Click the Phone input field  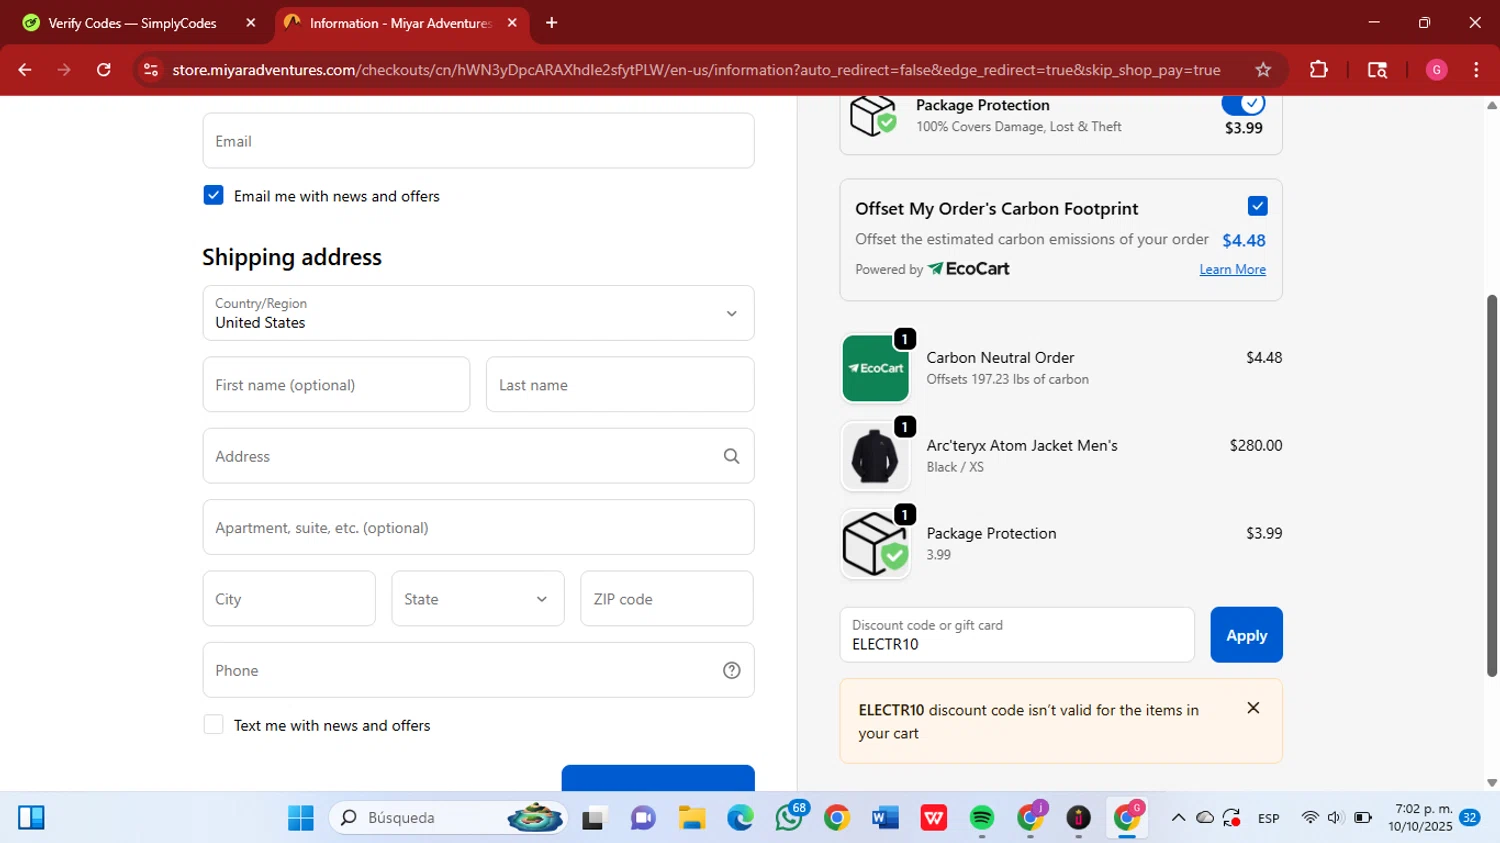478,670
